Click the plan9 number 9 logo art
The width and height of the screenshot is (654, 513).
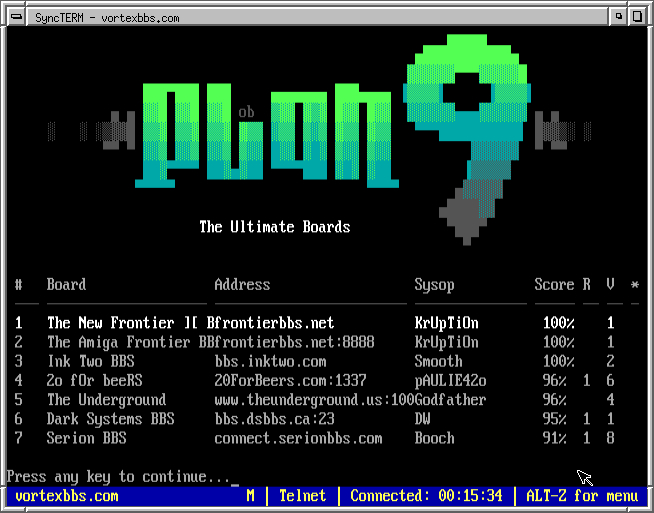pos(466,140)
